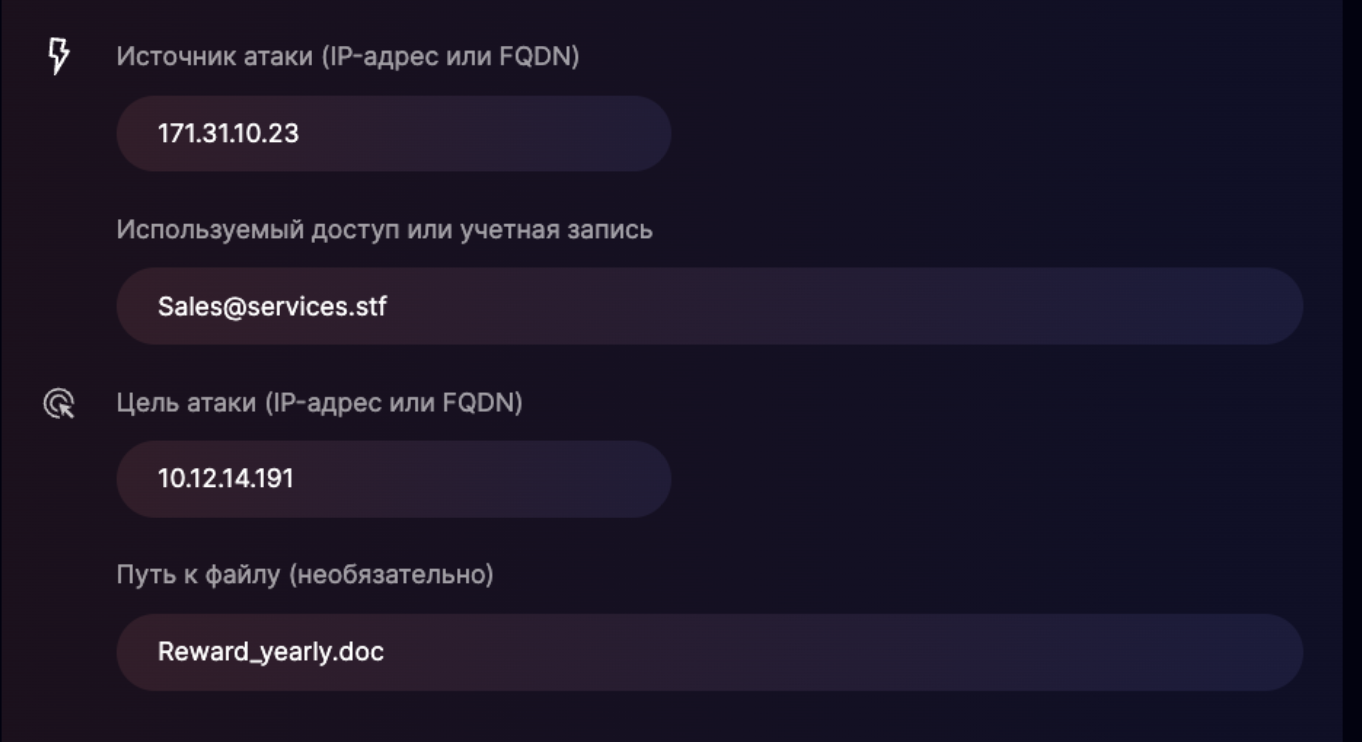The image size is (1362, 742).
Task: Focus the used access or account field
Action: coord(709,306)
